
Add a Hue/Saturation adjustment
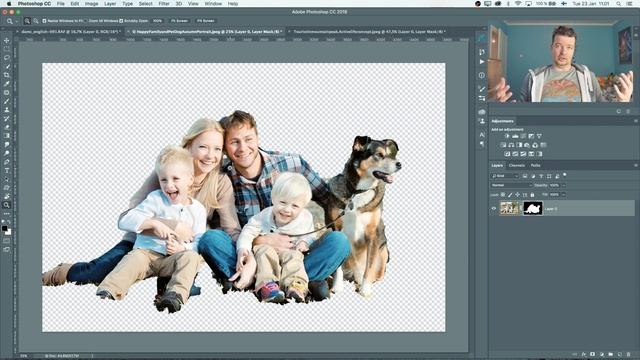(x=503, y=145)
